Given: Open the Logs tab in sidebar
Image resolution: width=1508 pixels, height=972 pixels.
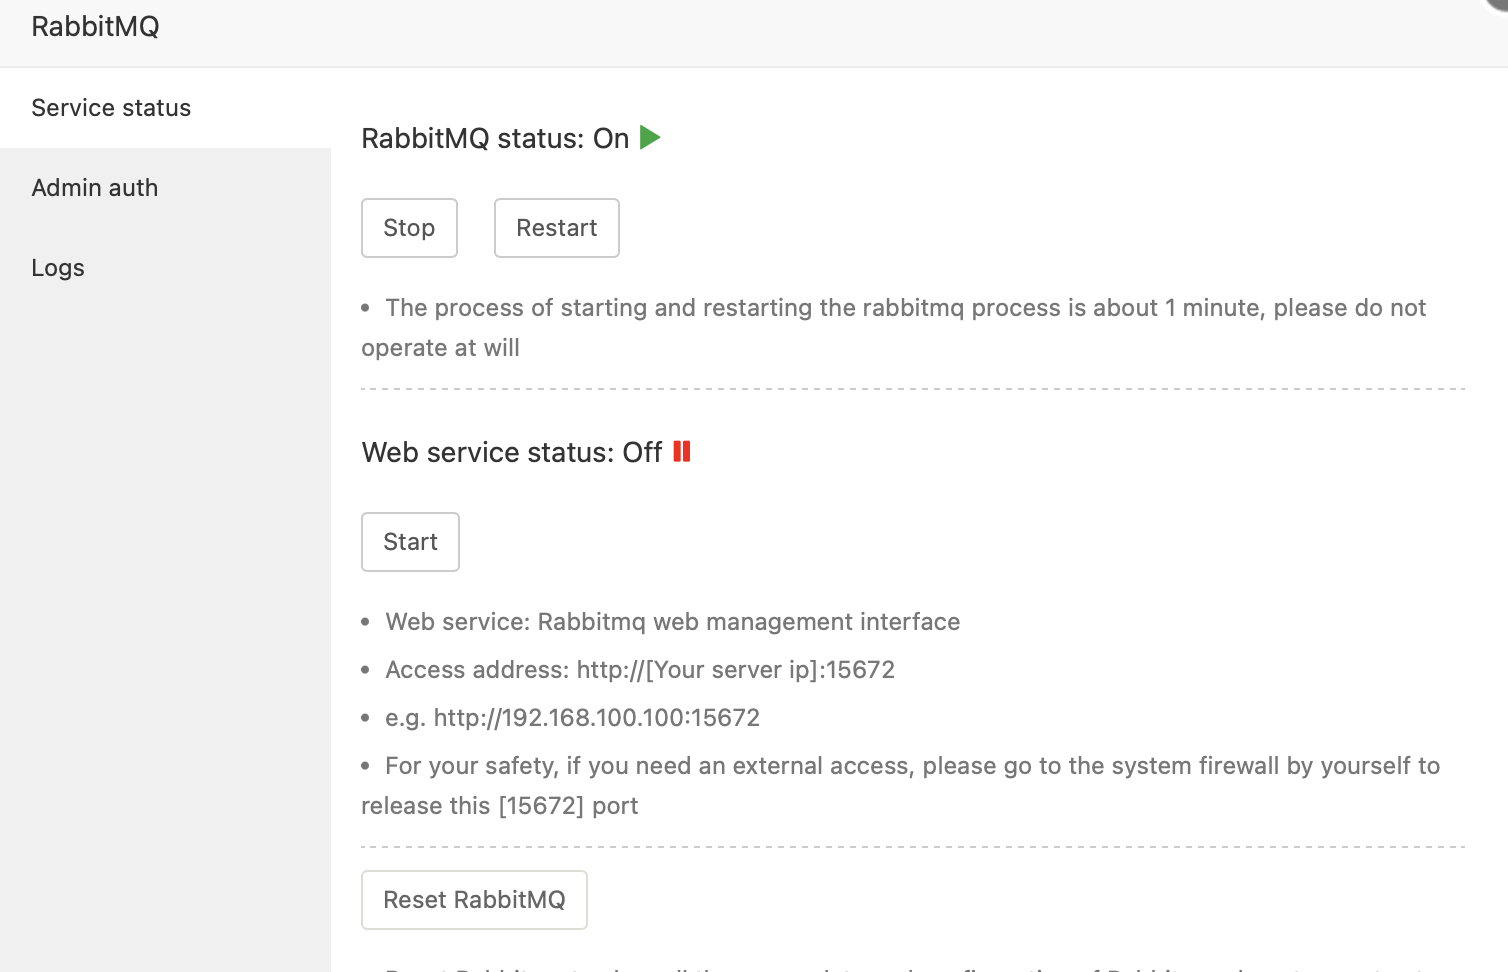Looking at the screenshot, I should 58,268.
